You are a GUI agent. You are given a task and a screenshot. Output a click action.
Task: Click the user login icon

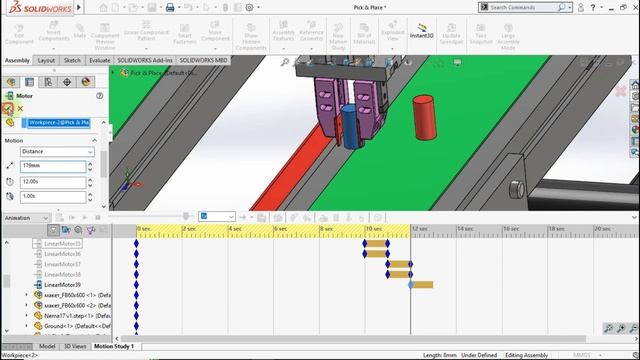click(x=581, y=7)
